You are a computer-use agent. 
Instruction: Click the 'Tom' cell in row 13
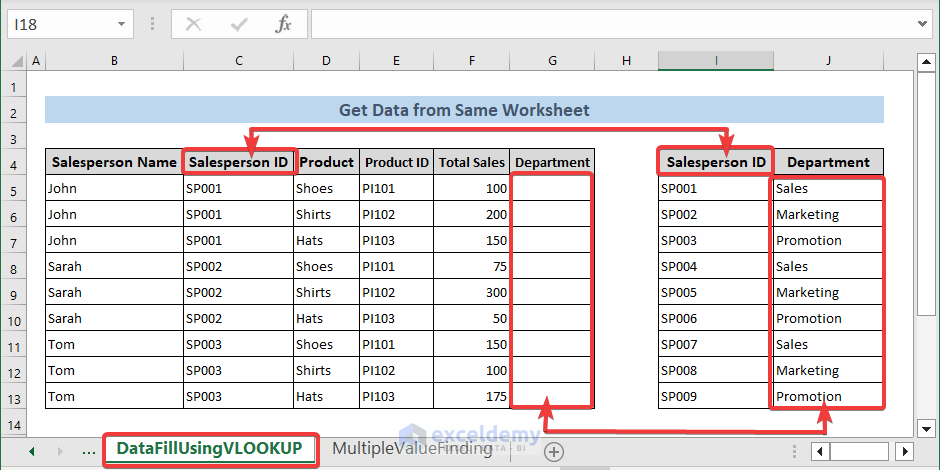pyautogui.click(x=115, y=396)
